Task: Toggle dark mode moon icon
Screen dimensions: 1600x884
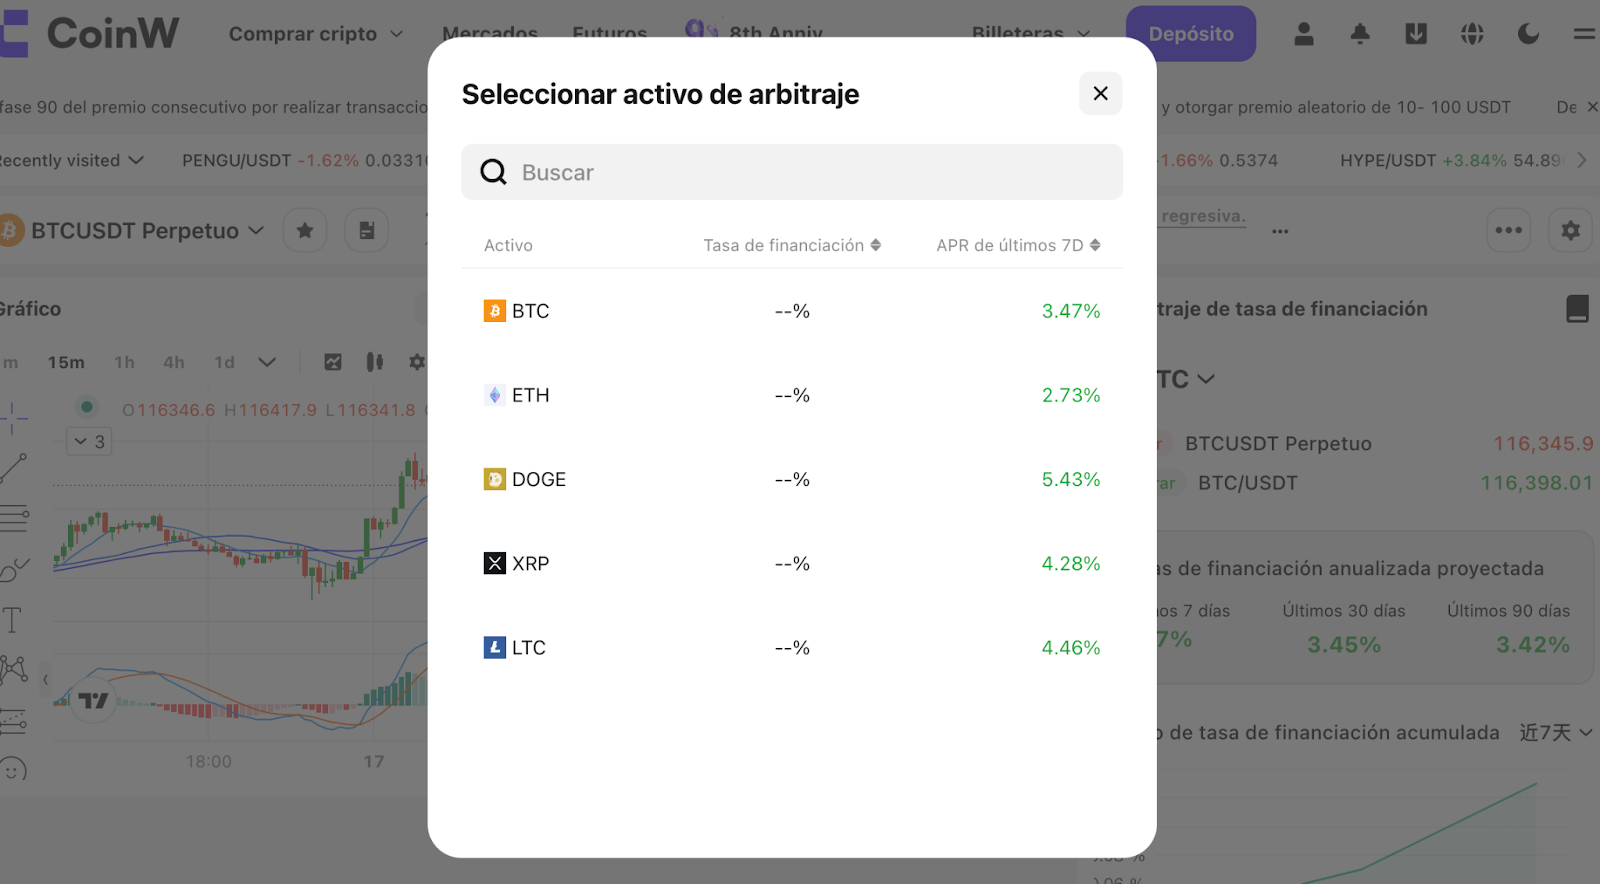Action: (1528, 34)
